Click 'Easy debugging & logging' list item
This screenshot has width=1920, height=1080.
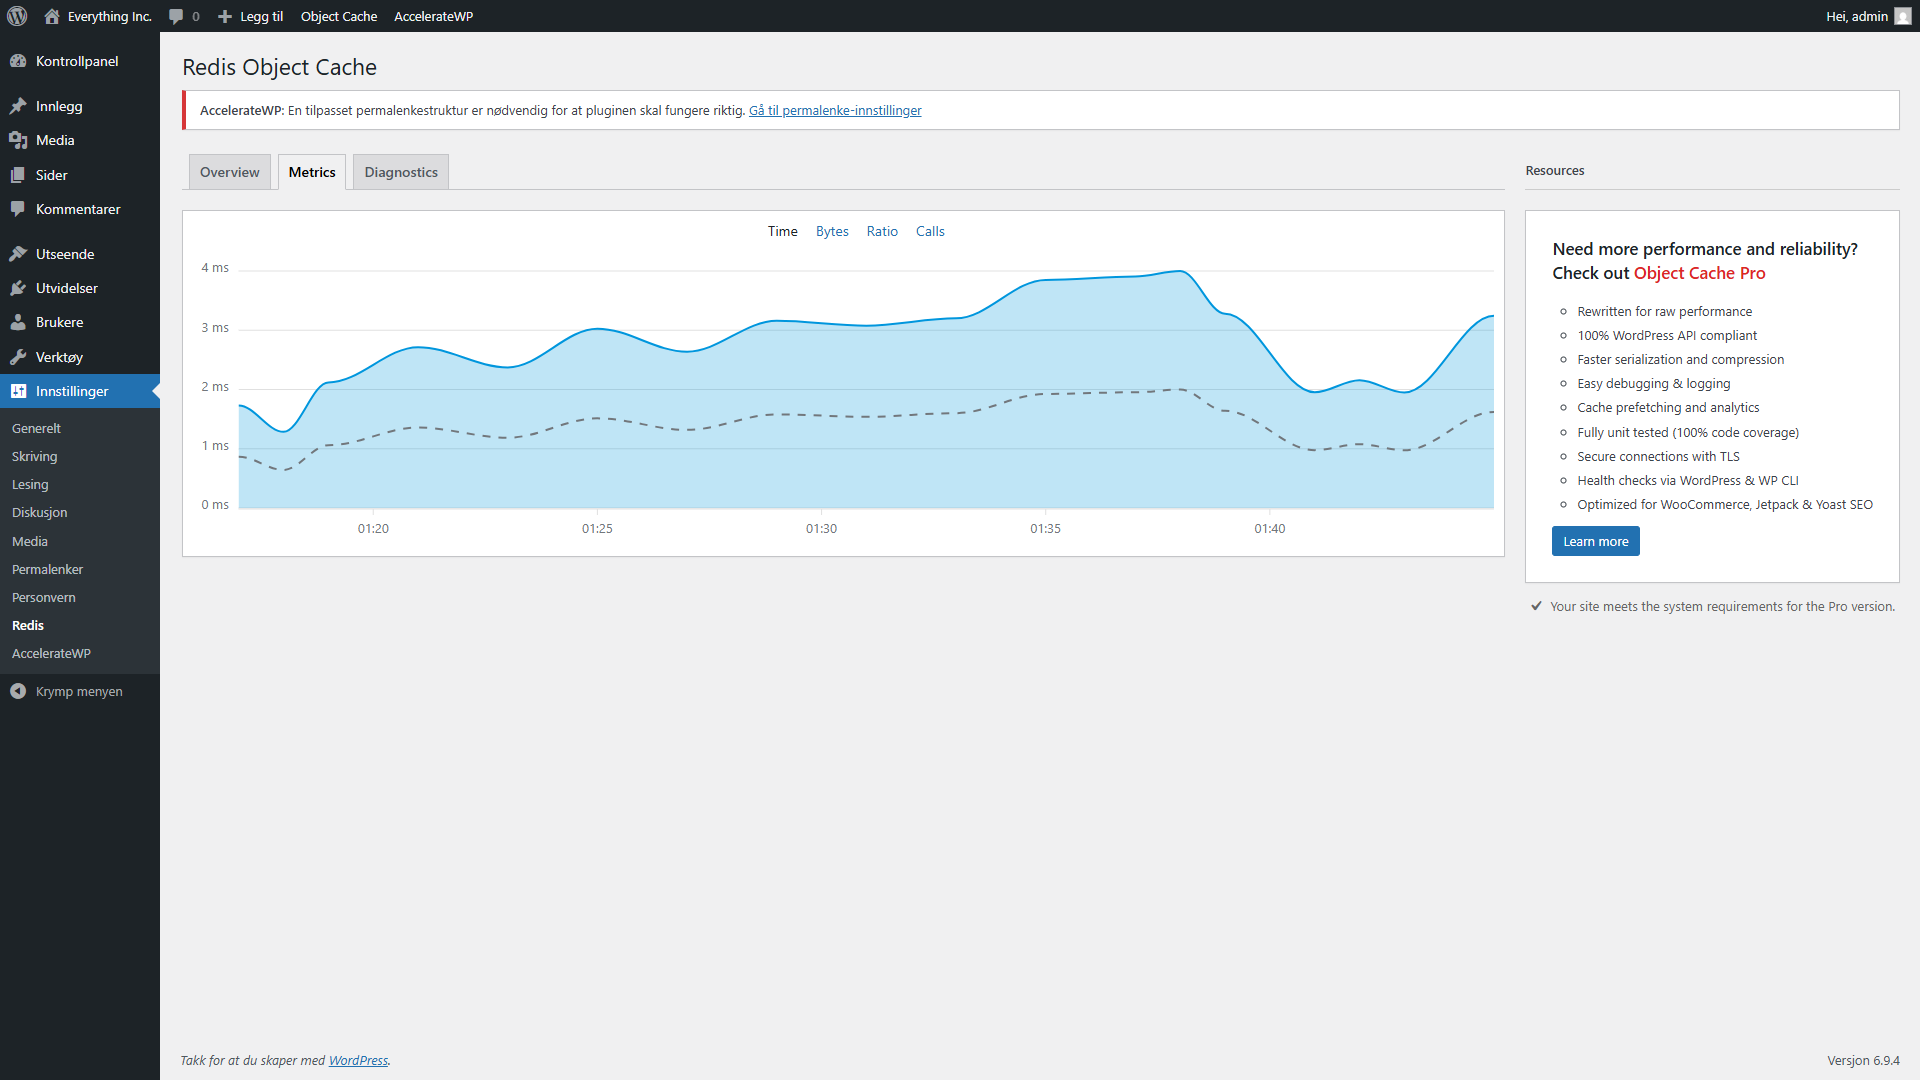(1653, 384)
